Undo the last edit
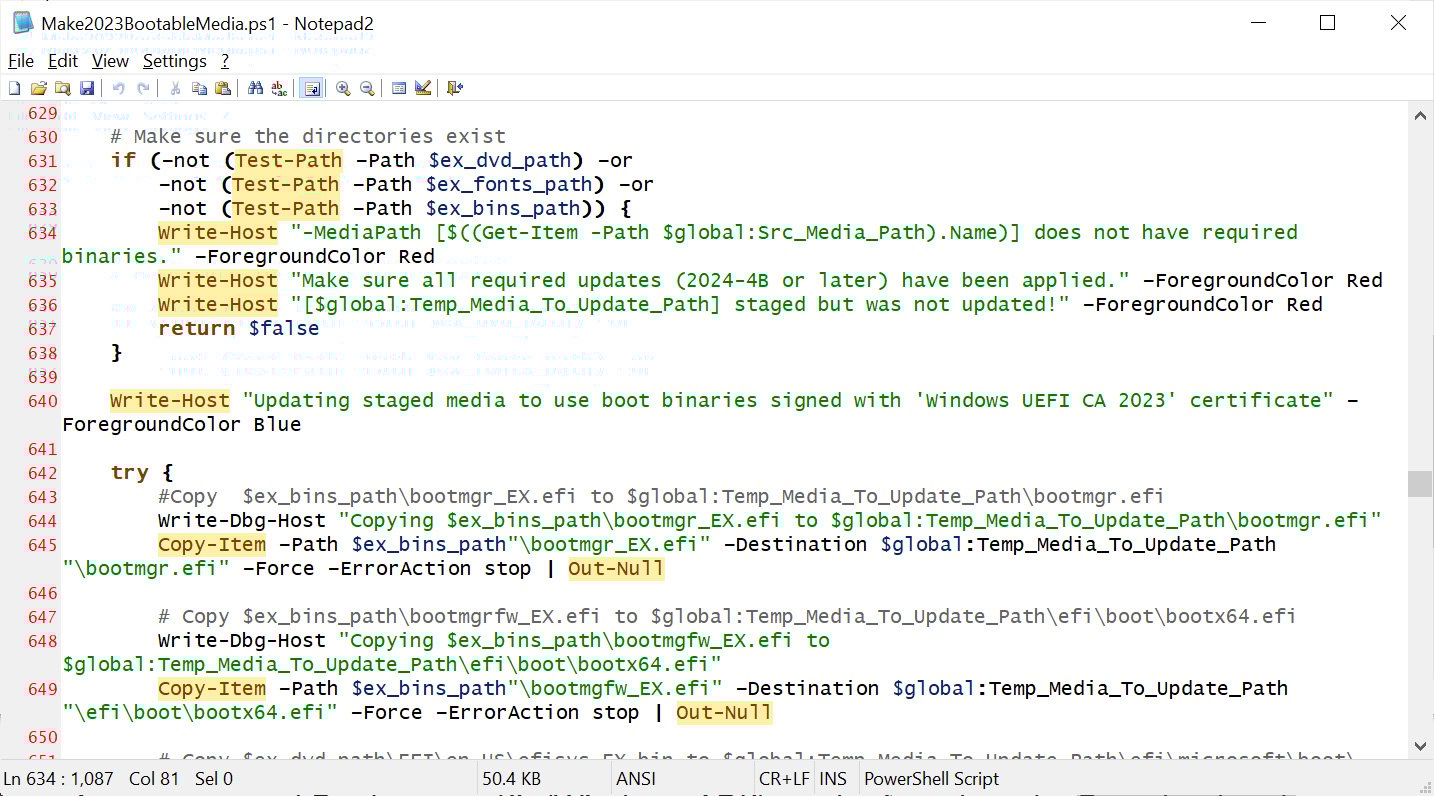This screenshot has height=796, width=1434. (x=118, y=88)
